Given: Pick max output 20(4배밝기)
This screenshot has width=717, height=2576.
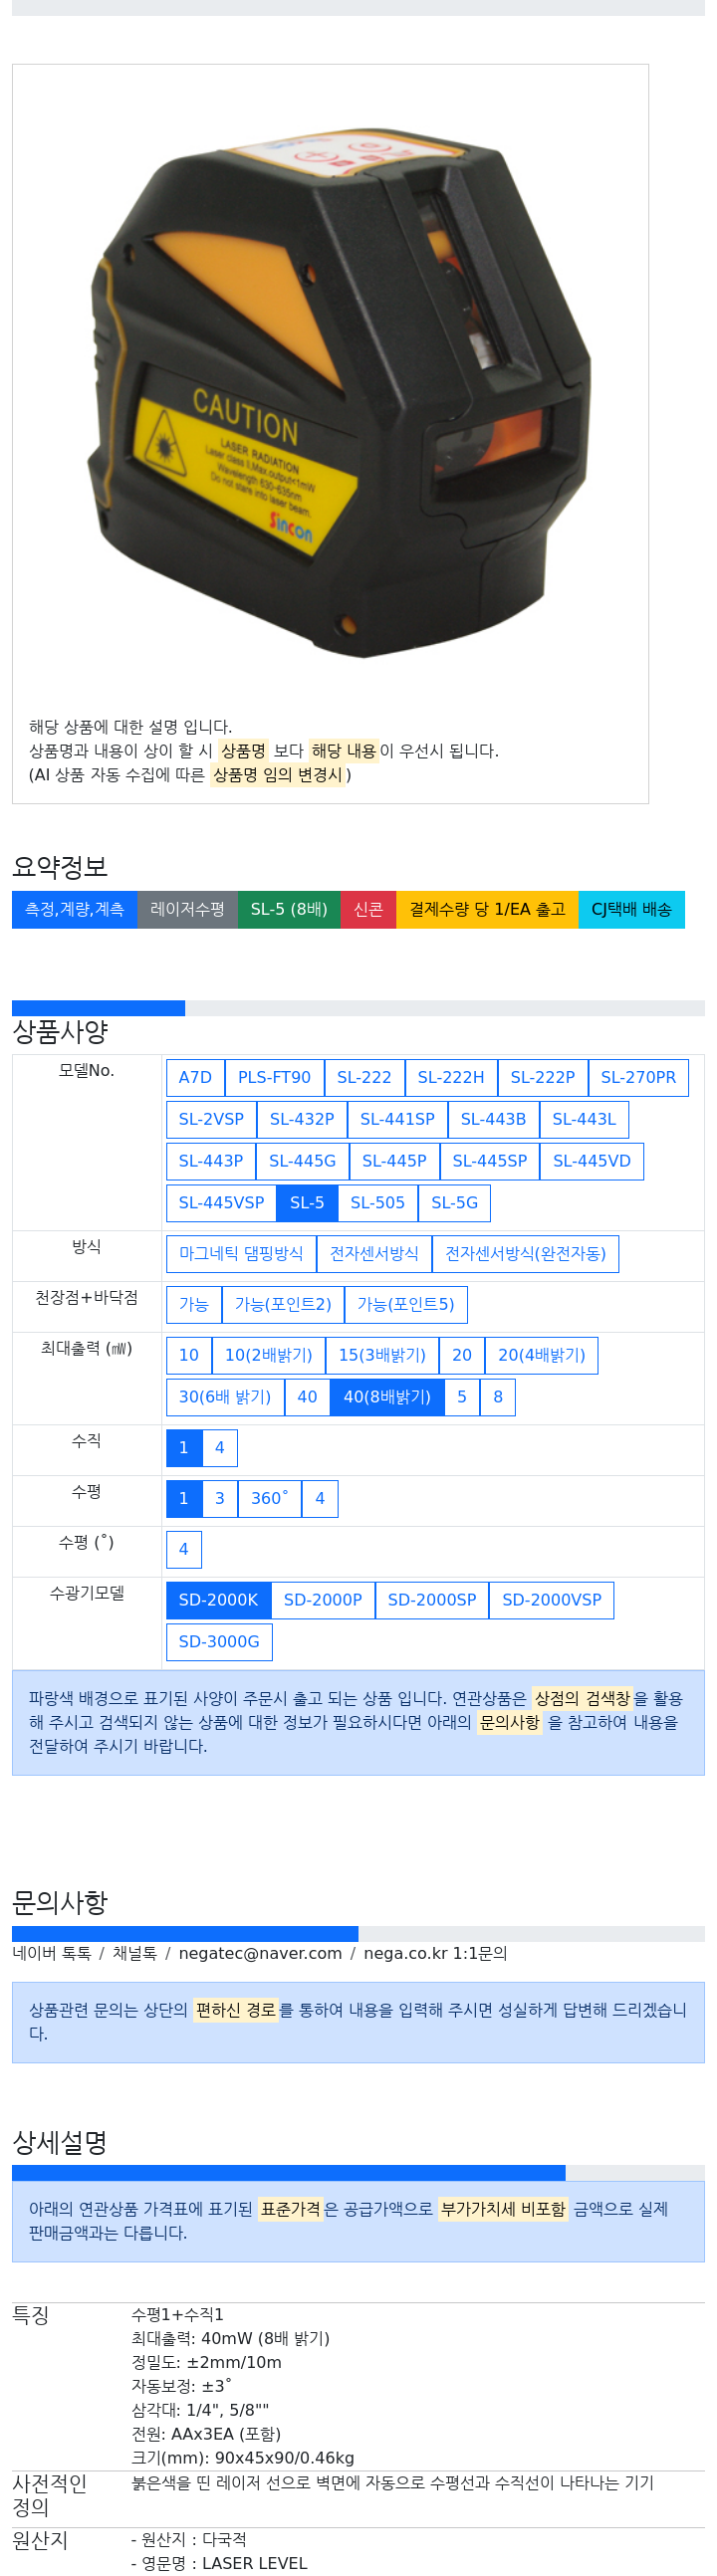Looking at the screenshot, I should click(x=542, y=1357).
